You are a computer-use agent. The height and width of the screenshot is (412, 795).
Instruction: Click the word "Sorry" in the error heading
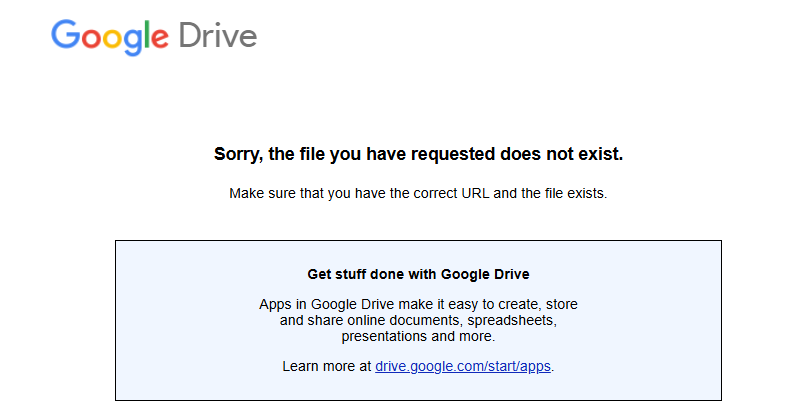tap(236, 155)
